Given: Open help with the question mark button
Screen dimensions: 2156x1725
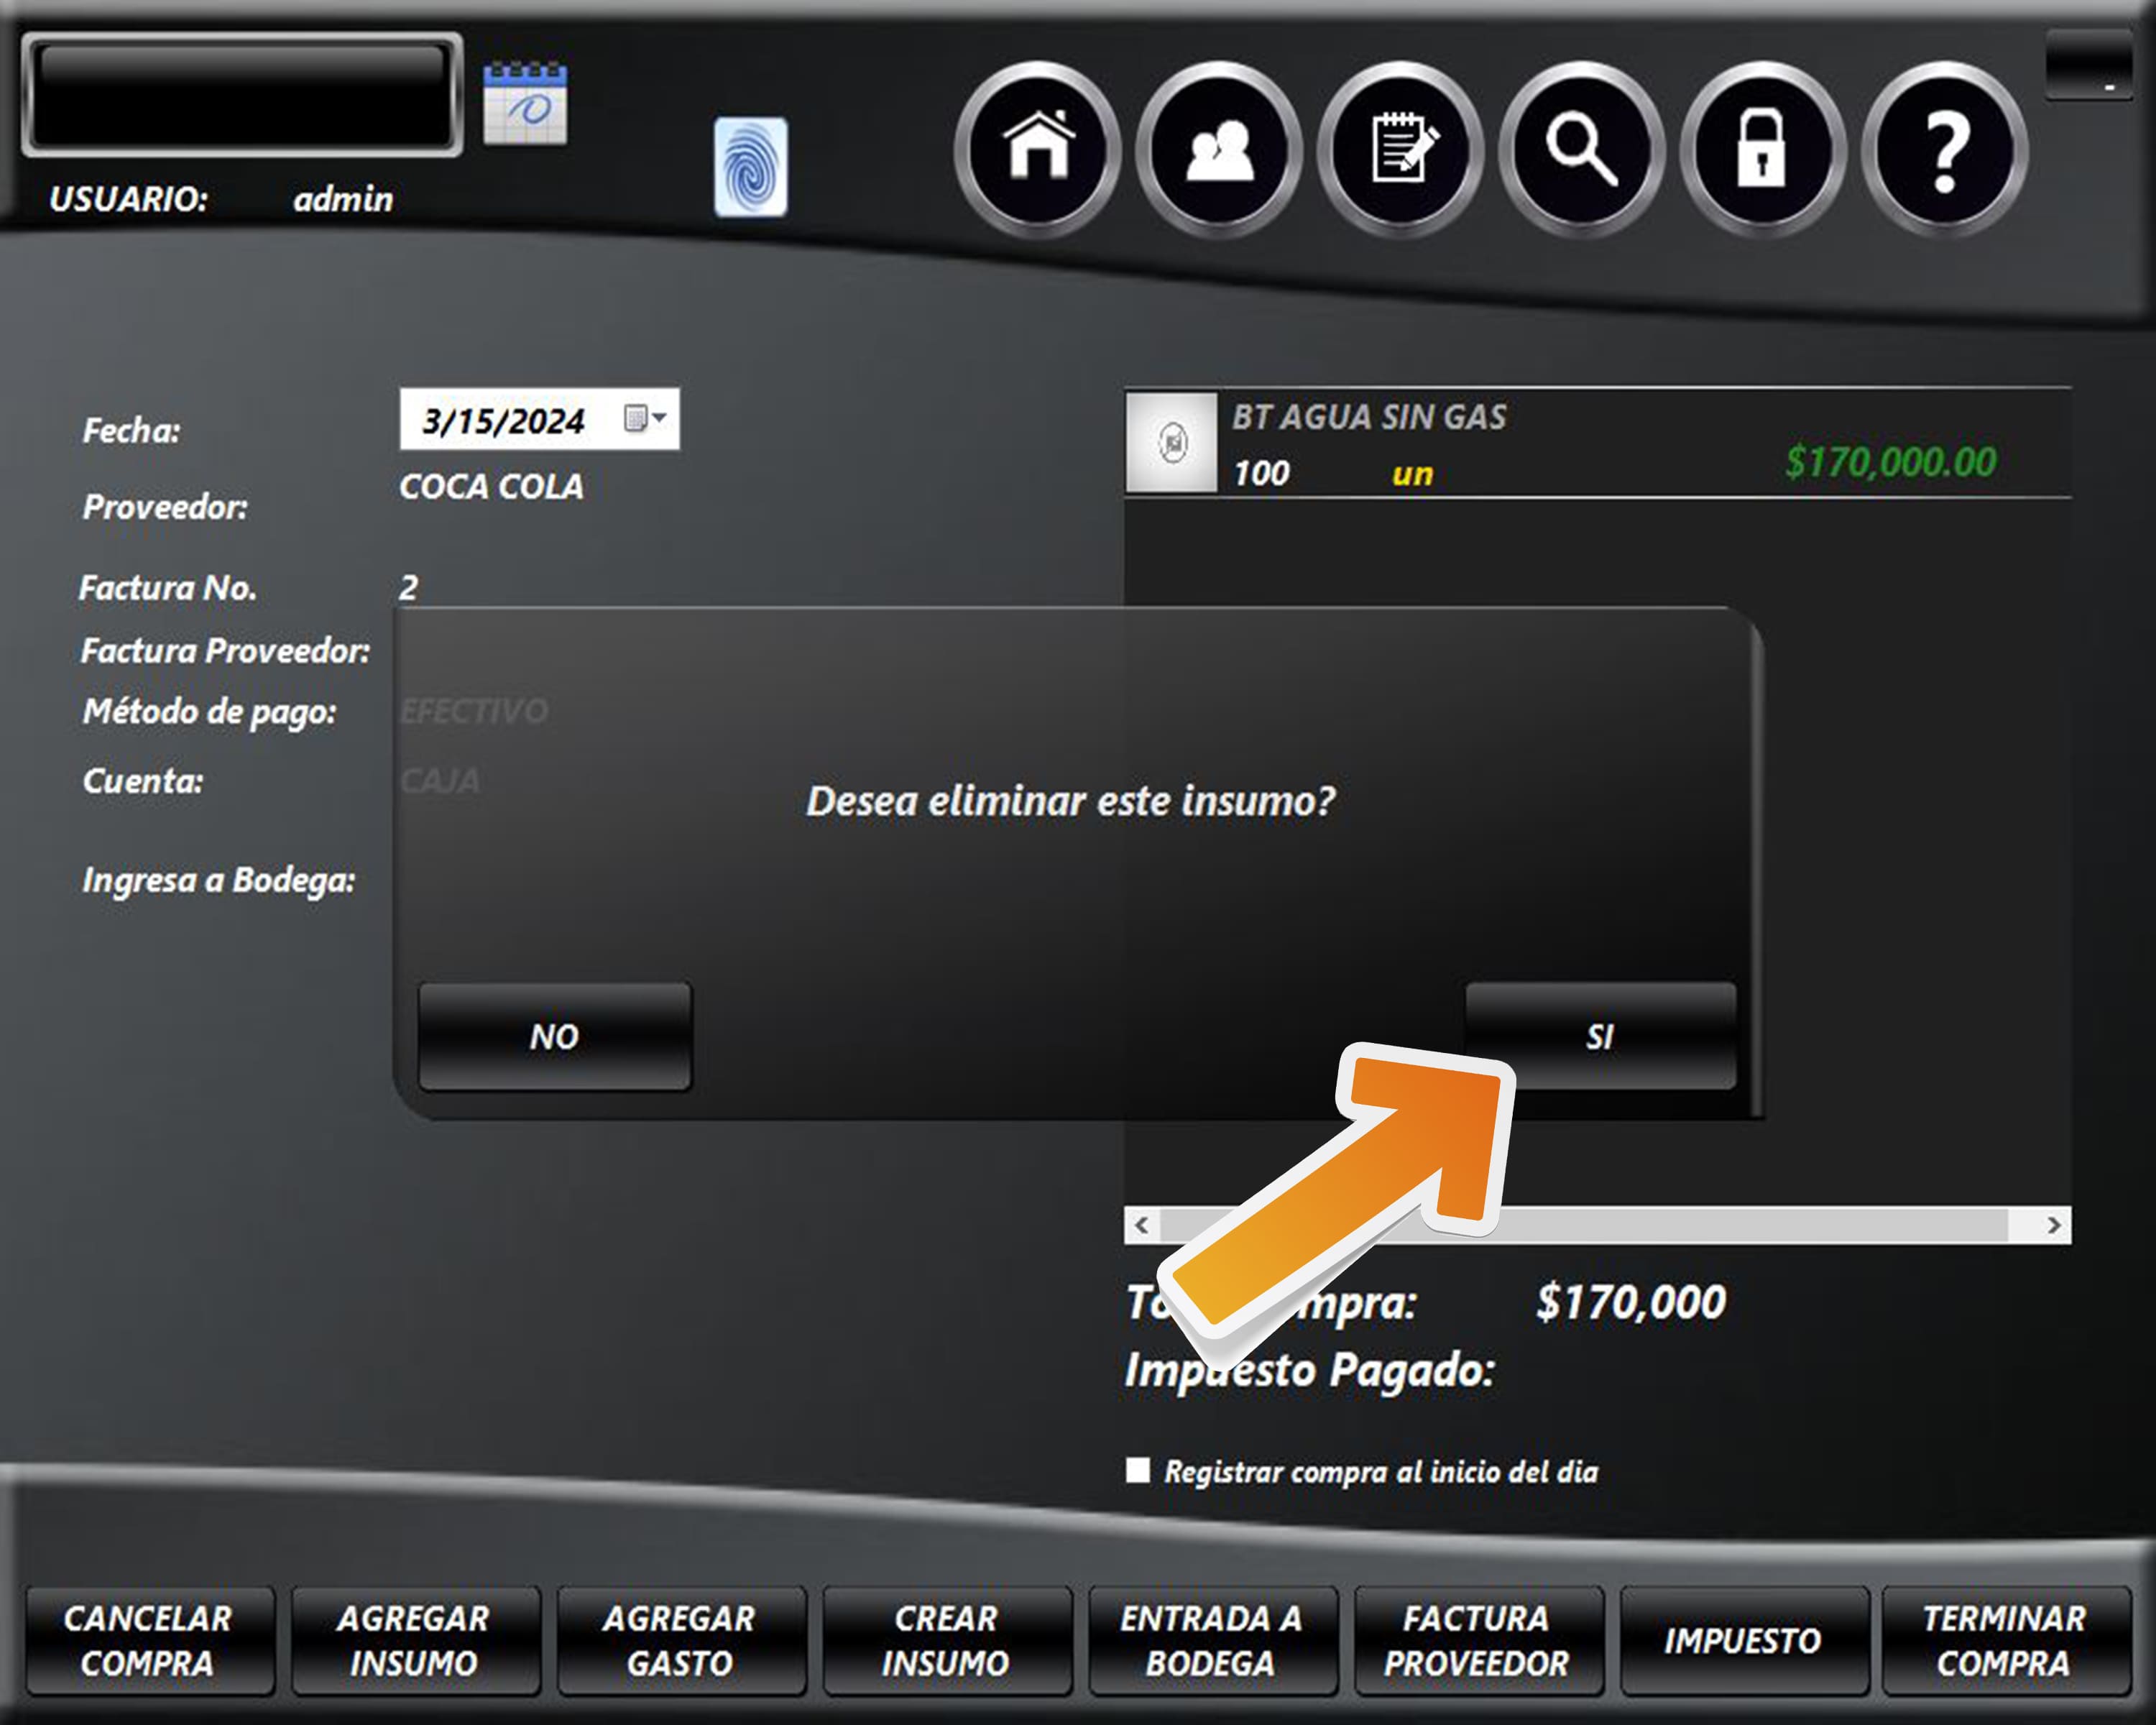Looking at the screenshot, I should tap(1944, 149).
